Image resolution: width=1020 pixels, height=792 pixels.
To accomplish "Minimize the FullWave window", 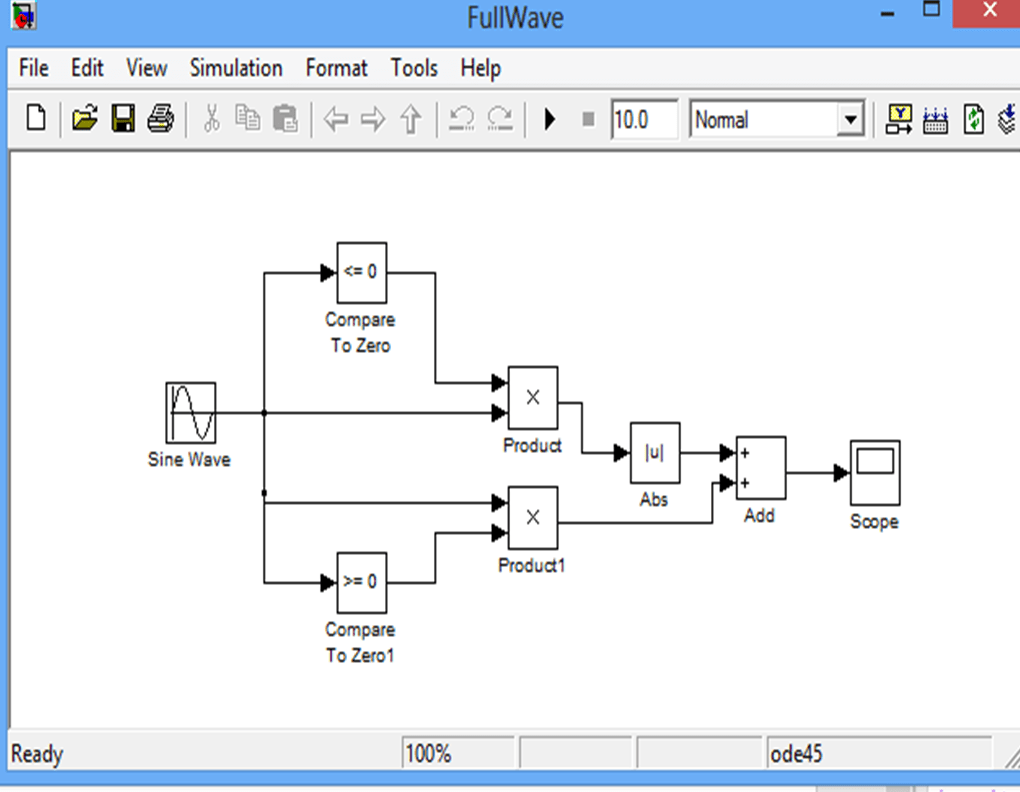I will pos(888,14).
